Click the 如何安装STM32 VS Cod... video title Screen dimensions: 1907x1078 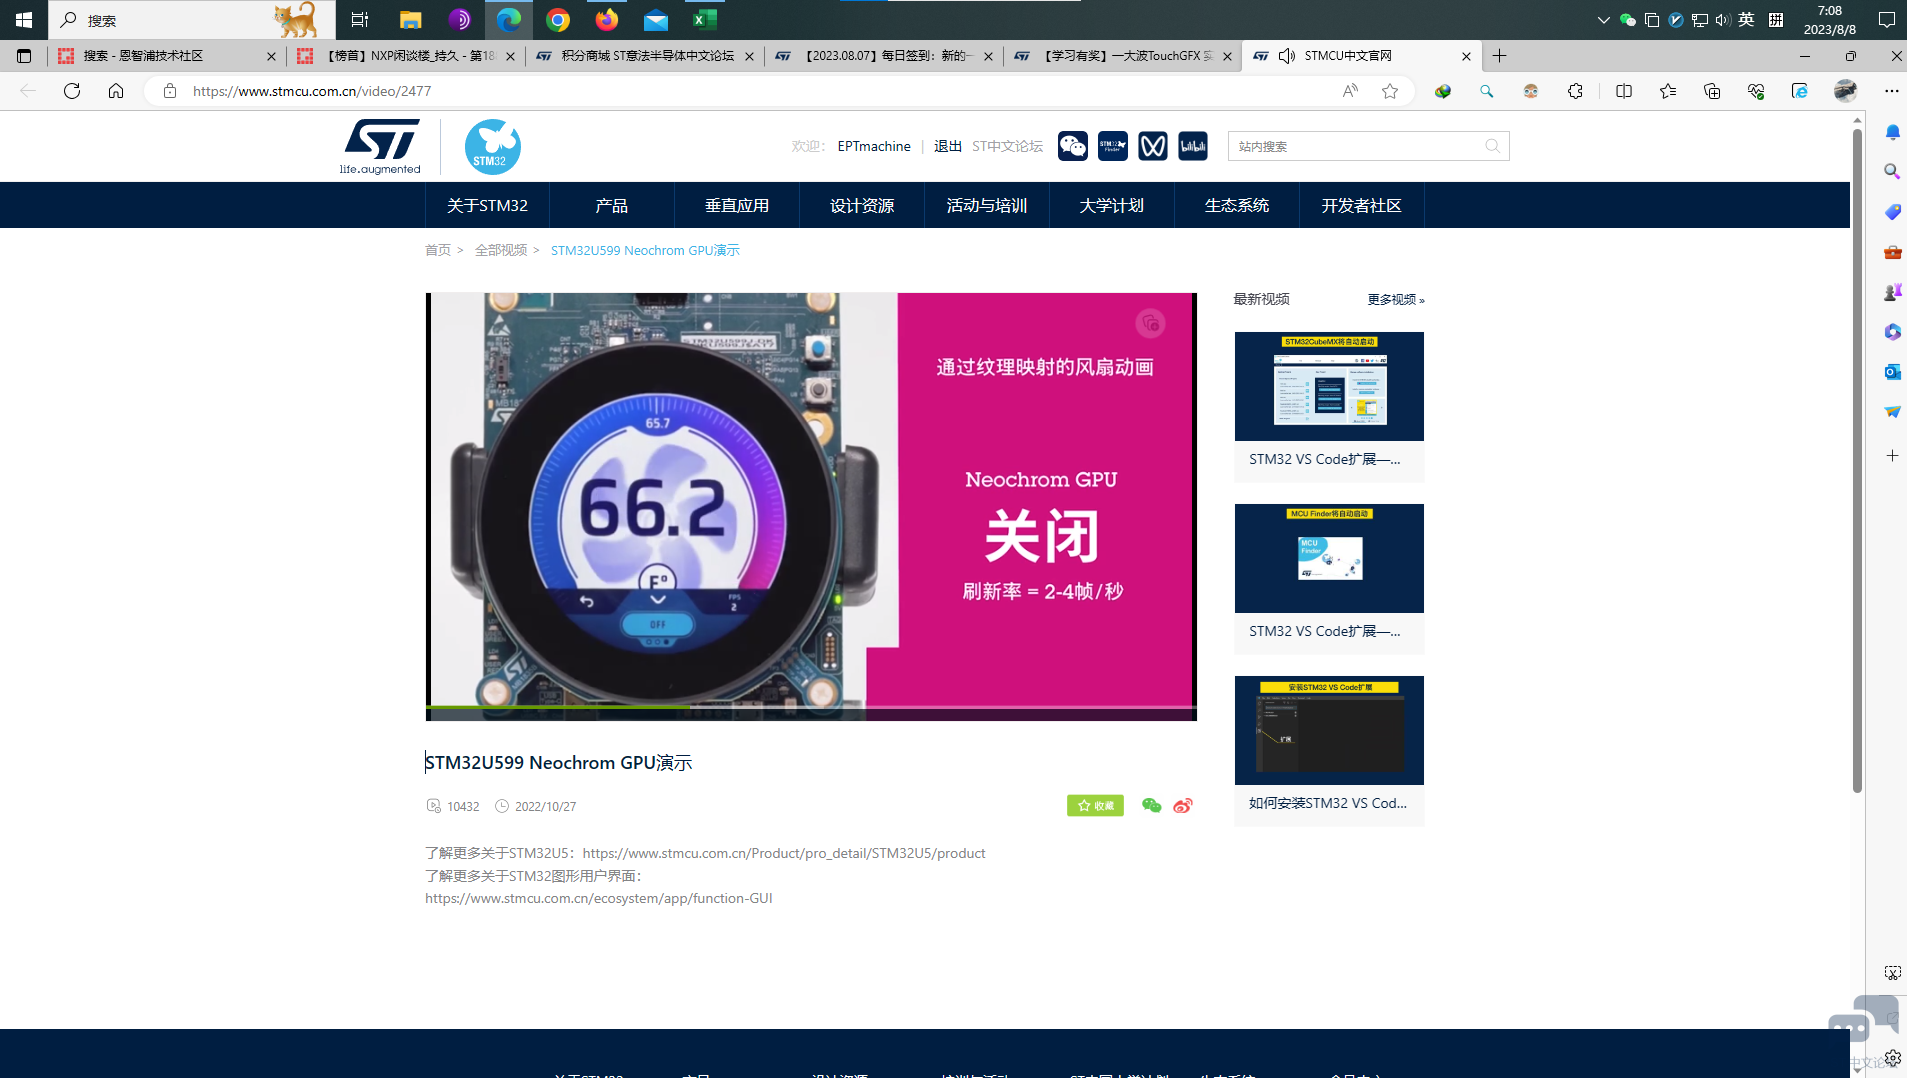tap(1328, 803)
